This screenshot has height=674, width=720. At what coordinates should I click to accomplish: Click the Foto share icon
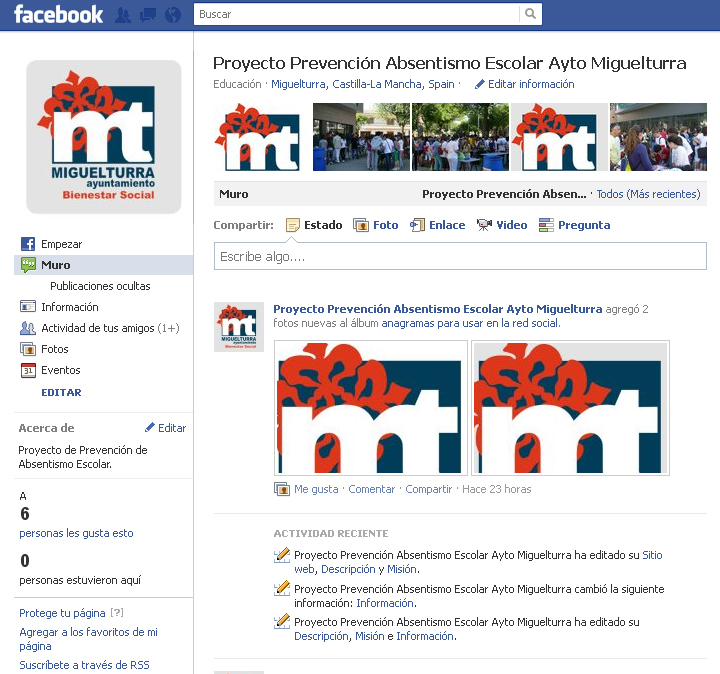coord(361,225)
